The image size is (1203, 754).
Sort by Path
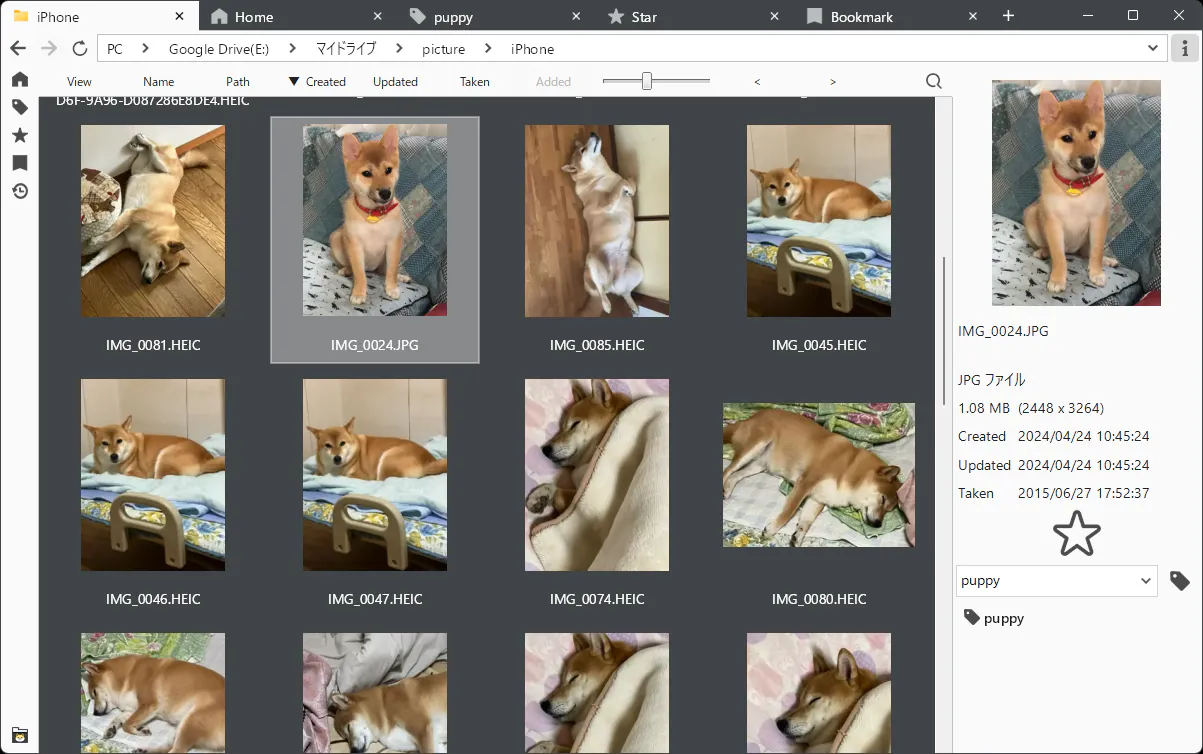click(x=238, y=82)
